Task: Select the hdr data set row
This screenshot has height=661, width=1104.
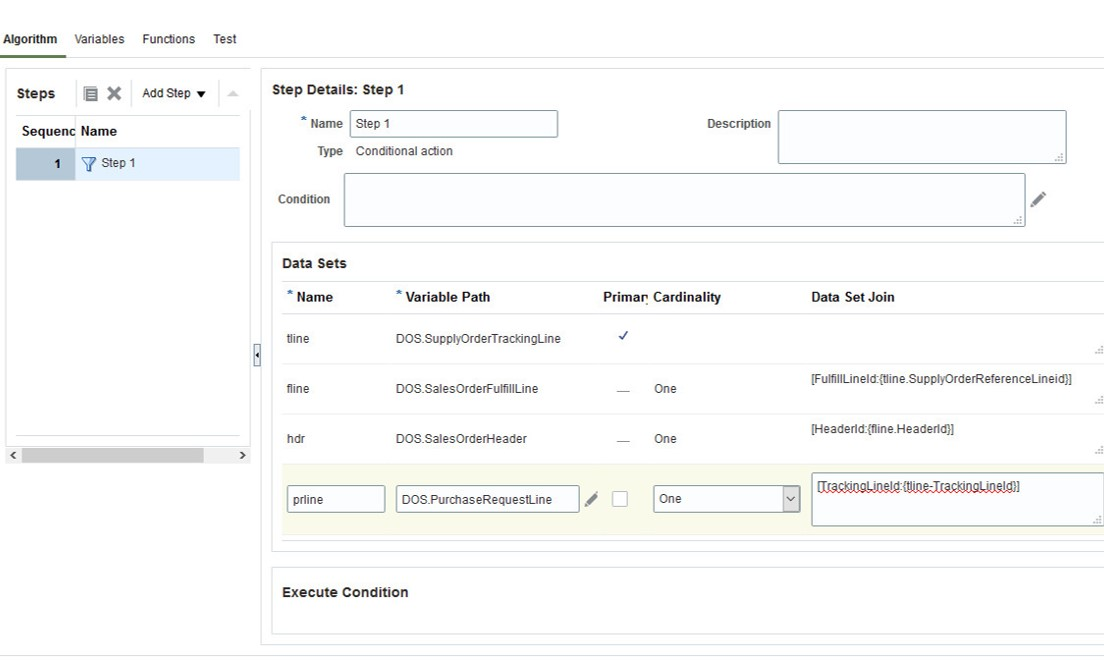Action: point(693,439)
